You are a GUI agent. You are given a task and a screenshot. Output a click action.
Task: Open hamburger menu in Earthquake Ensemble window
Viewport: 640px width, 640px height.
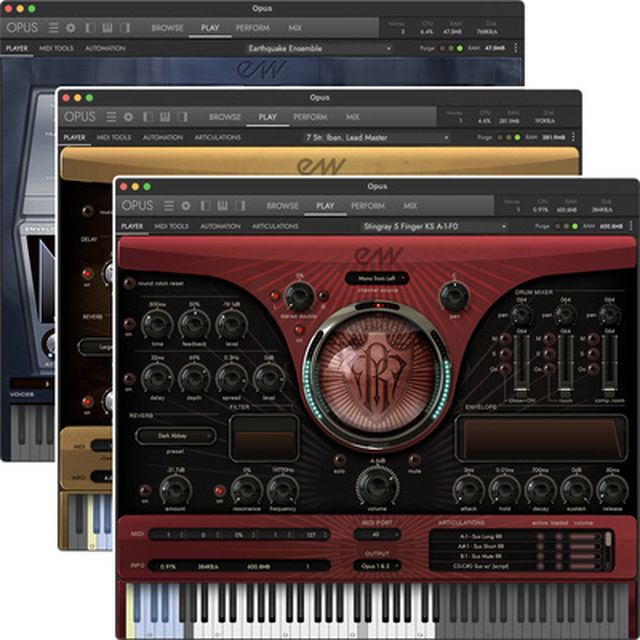[x=54, y=28]
